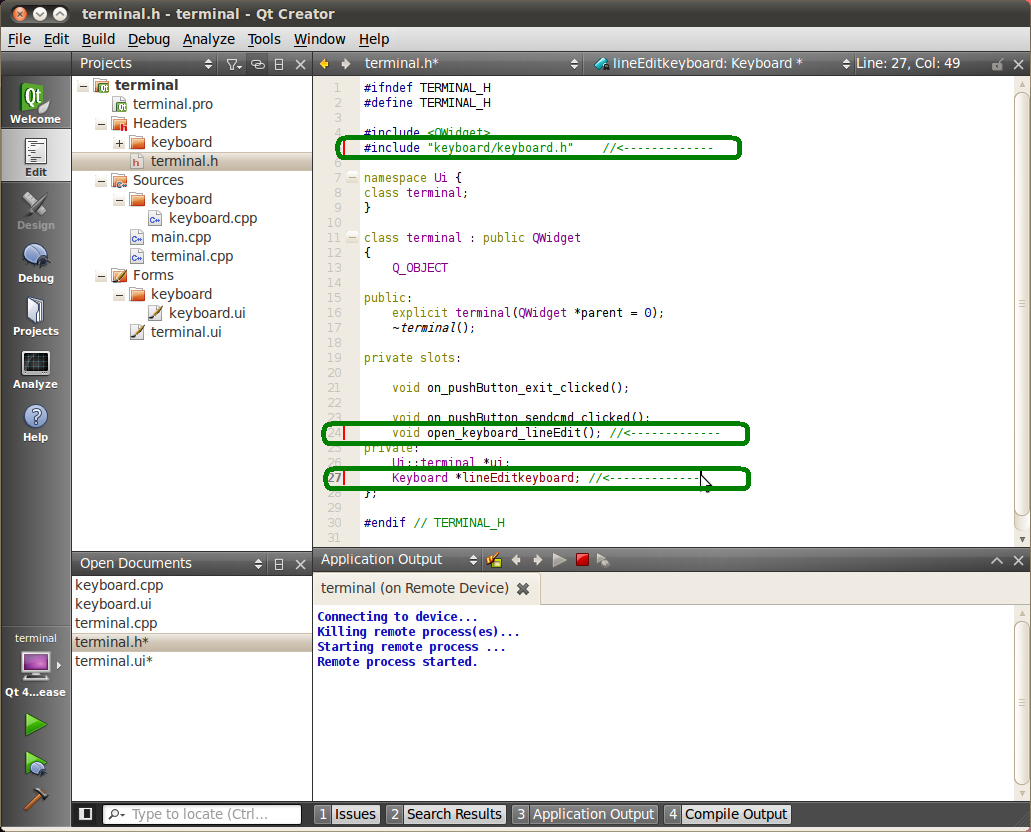1031x832 pixels.
Task: Open the terminal.h* document dropdown
Action: click(471, 64)
